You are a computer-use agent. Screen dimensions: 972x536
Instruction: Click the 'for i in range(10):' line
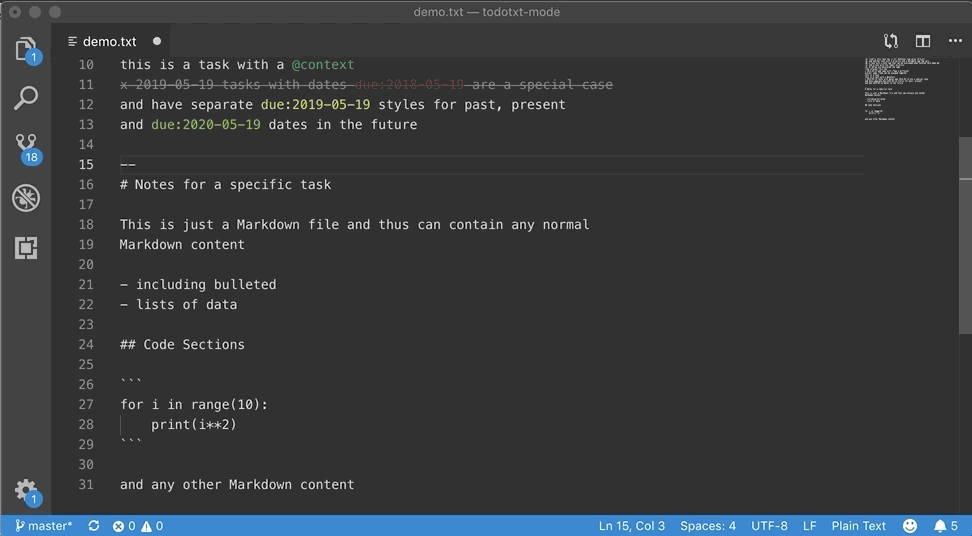tap(194, 405)
